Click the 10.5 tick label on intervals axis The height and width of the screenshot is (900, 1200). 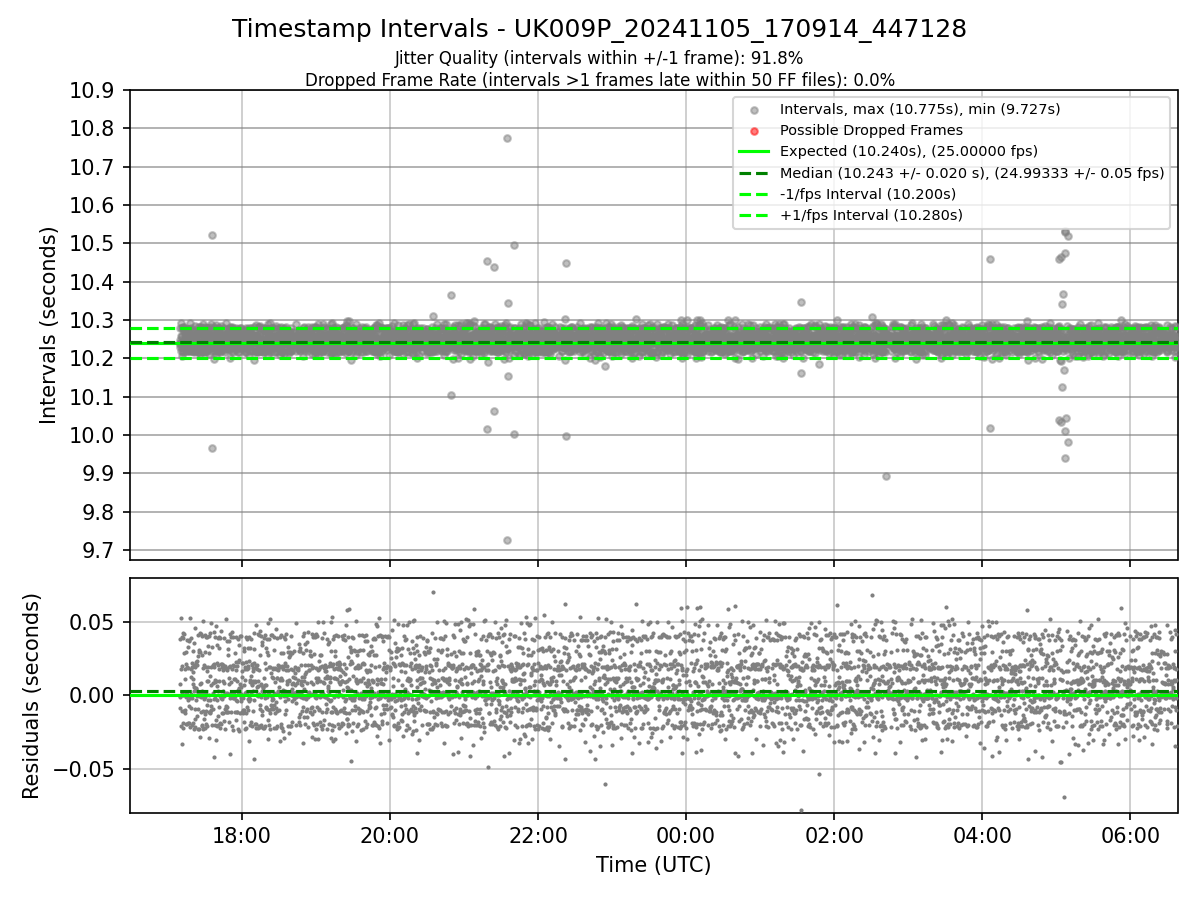pyautogui.click(x=93, y=244)
